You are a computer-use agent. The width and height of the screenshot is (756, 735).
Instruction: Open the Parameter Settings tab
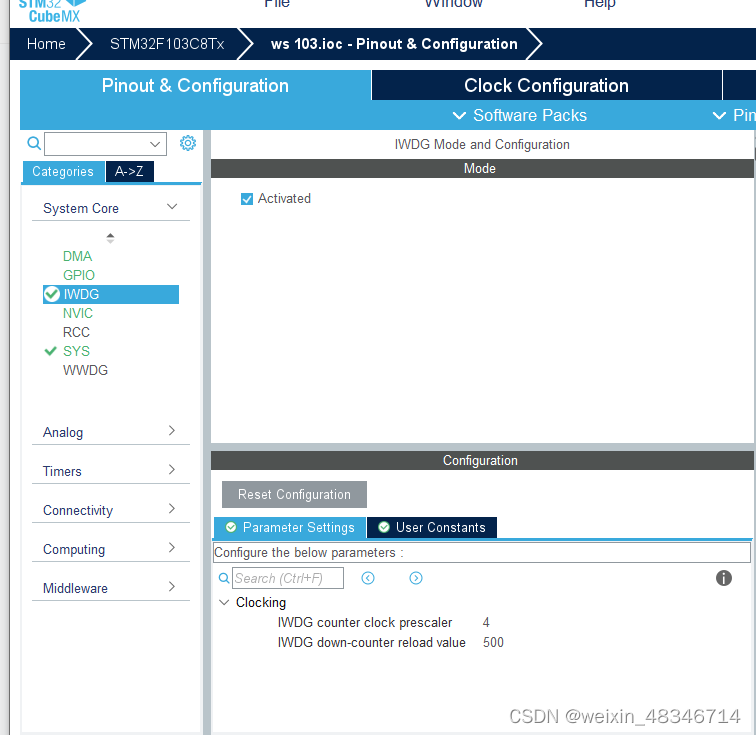click(x=290, y=527)
